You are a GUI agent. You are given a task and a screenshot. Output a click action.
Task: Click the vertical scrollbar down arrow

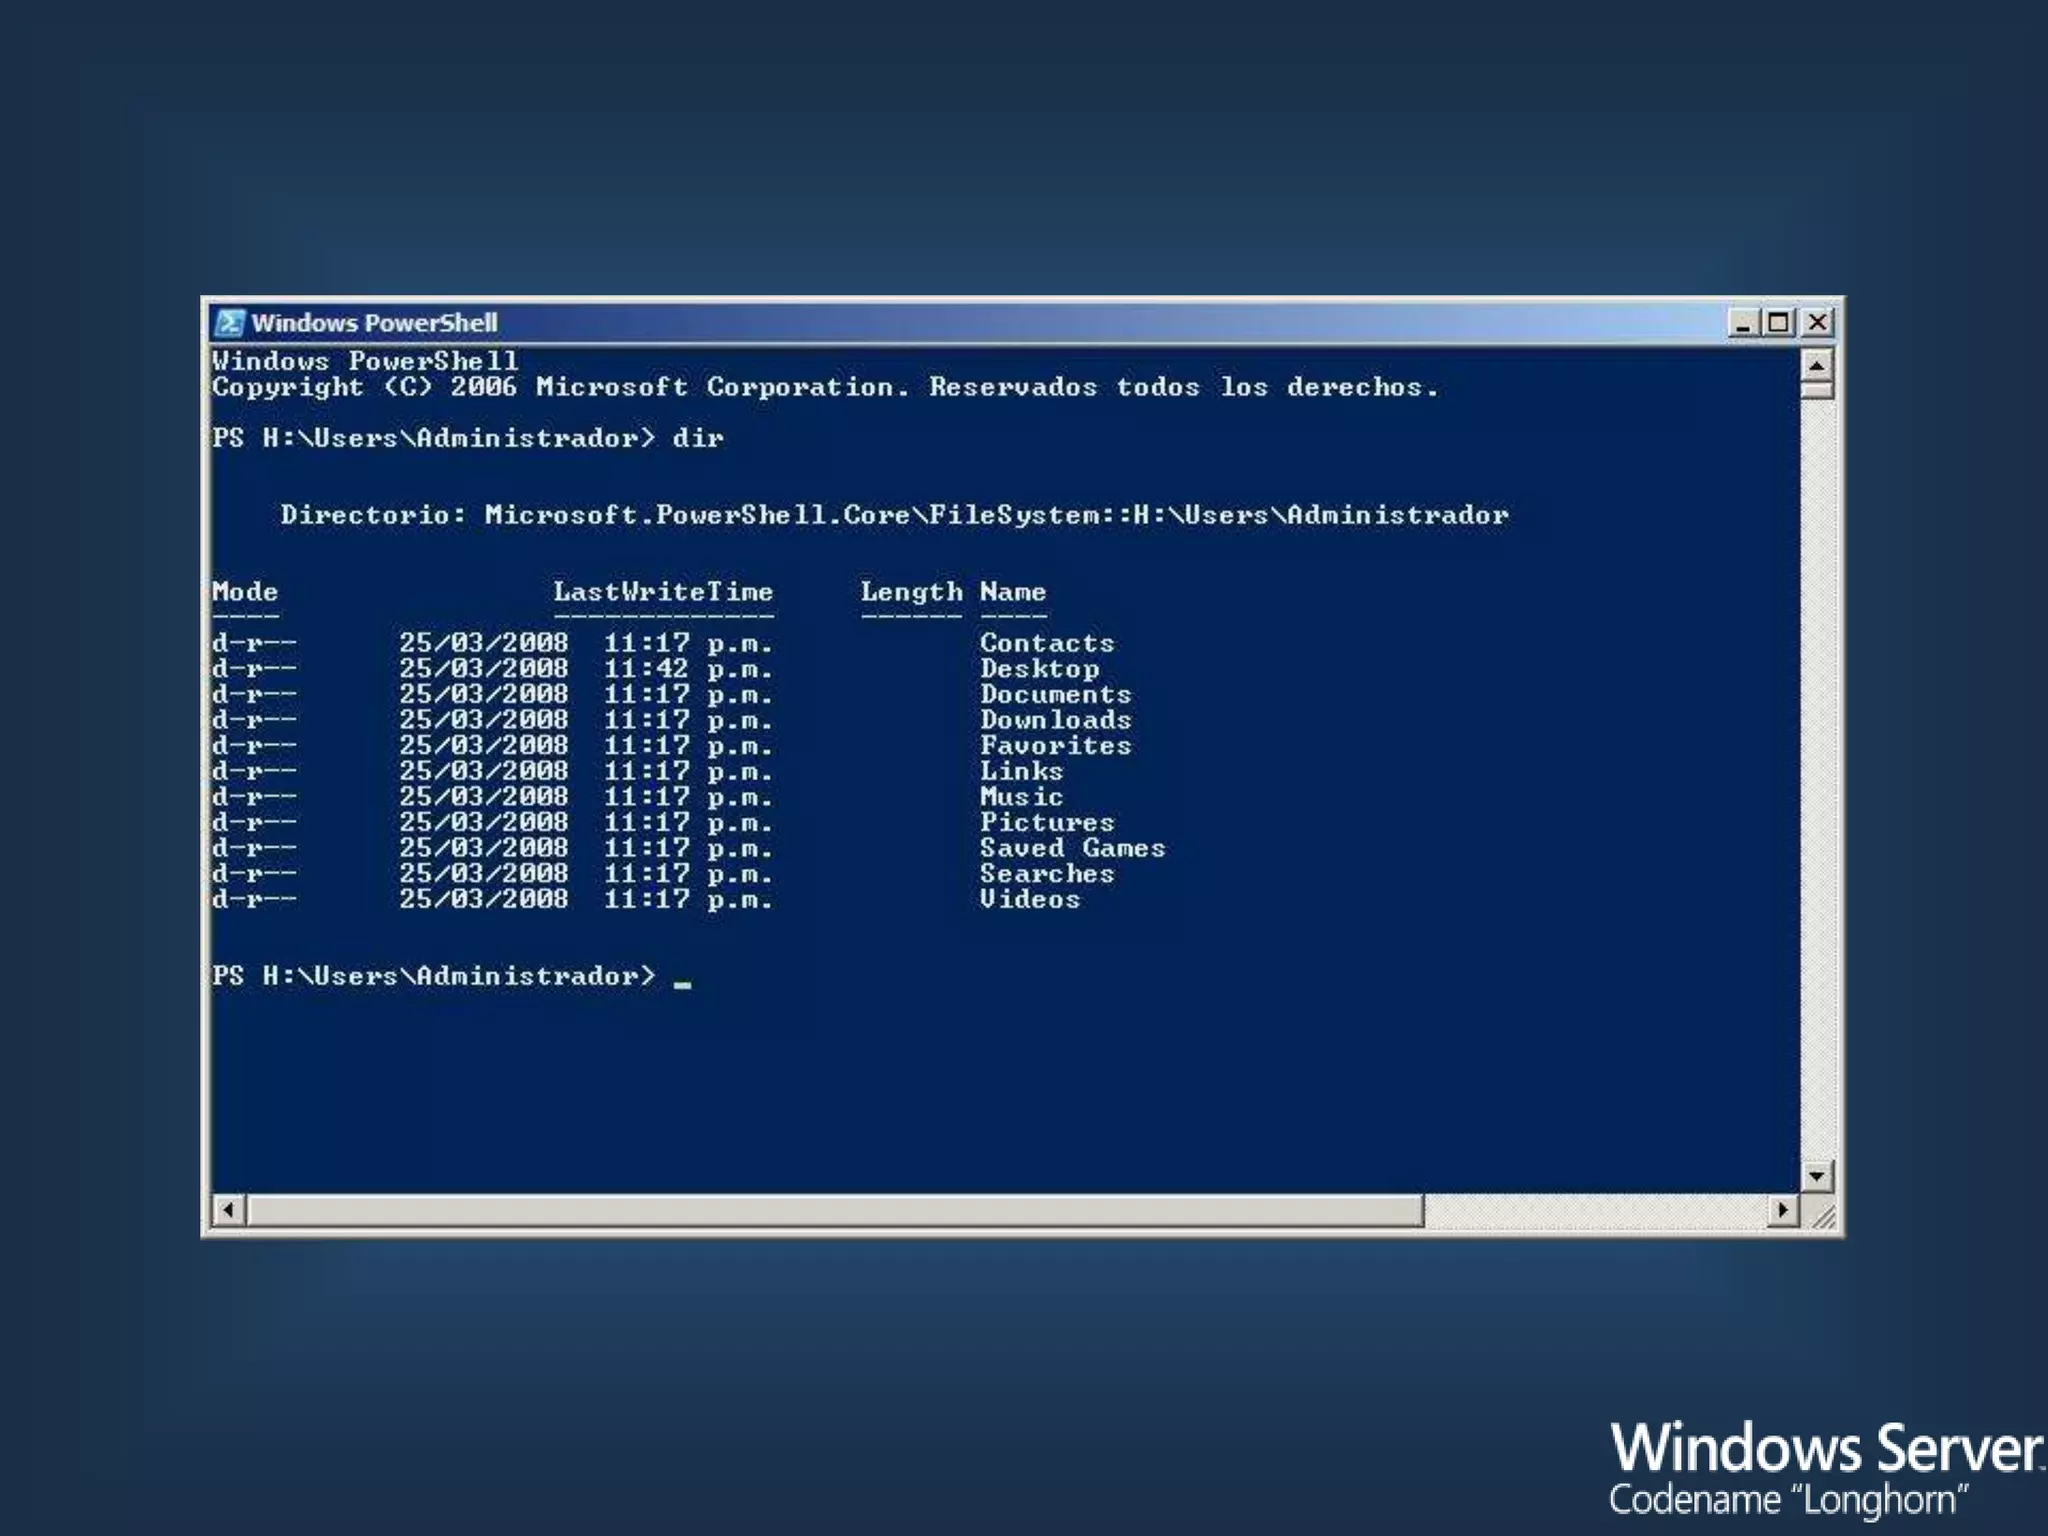(1817, 1176)
